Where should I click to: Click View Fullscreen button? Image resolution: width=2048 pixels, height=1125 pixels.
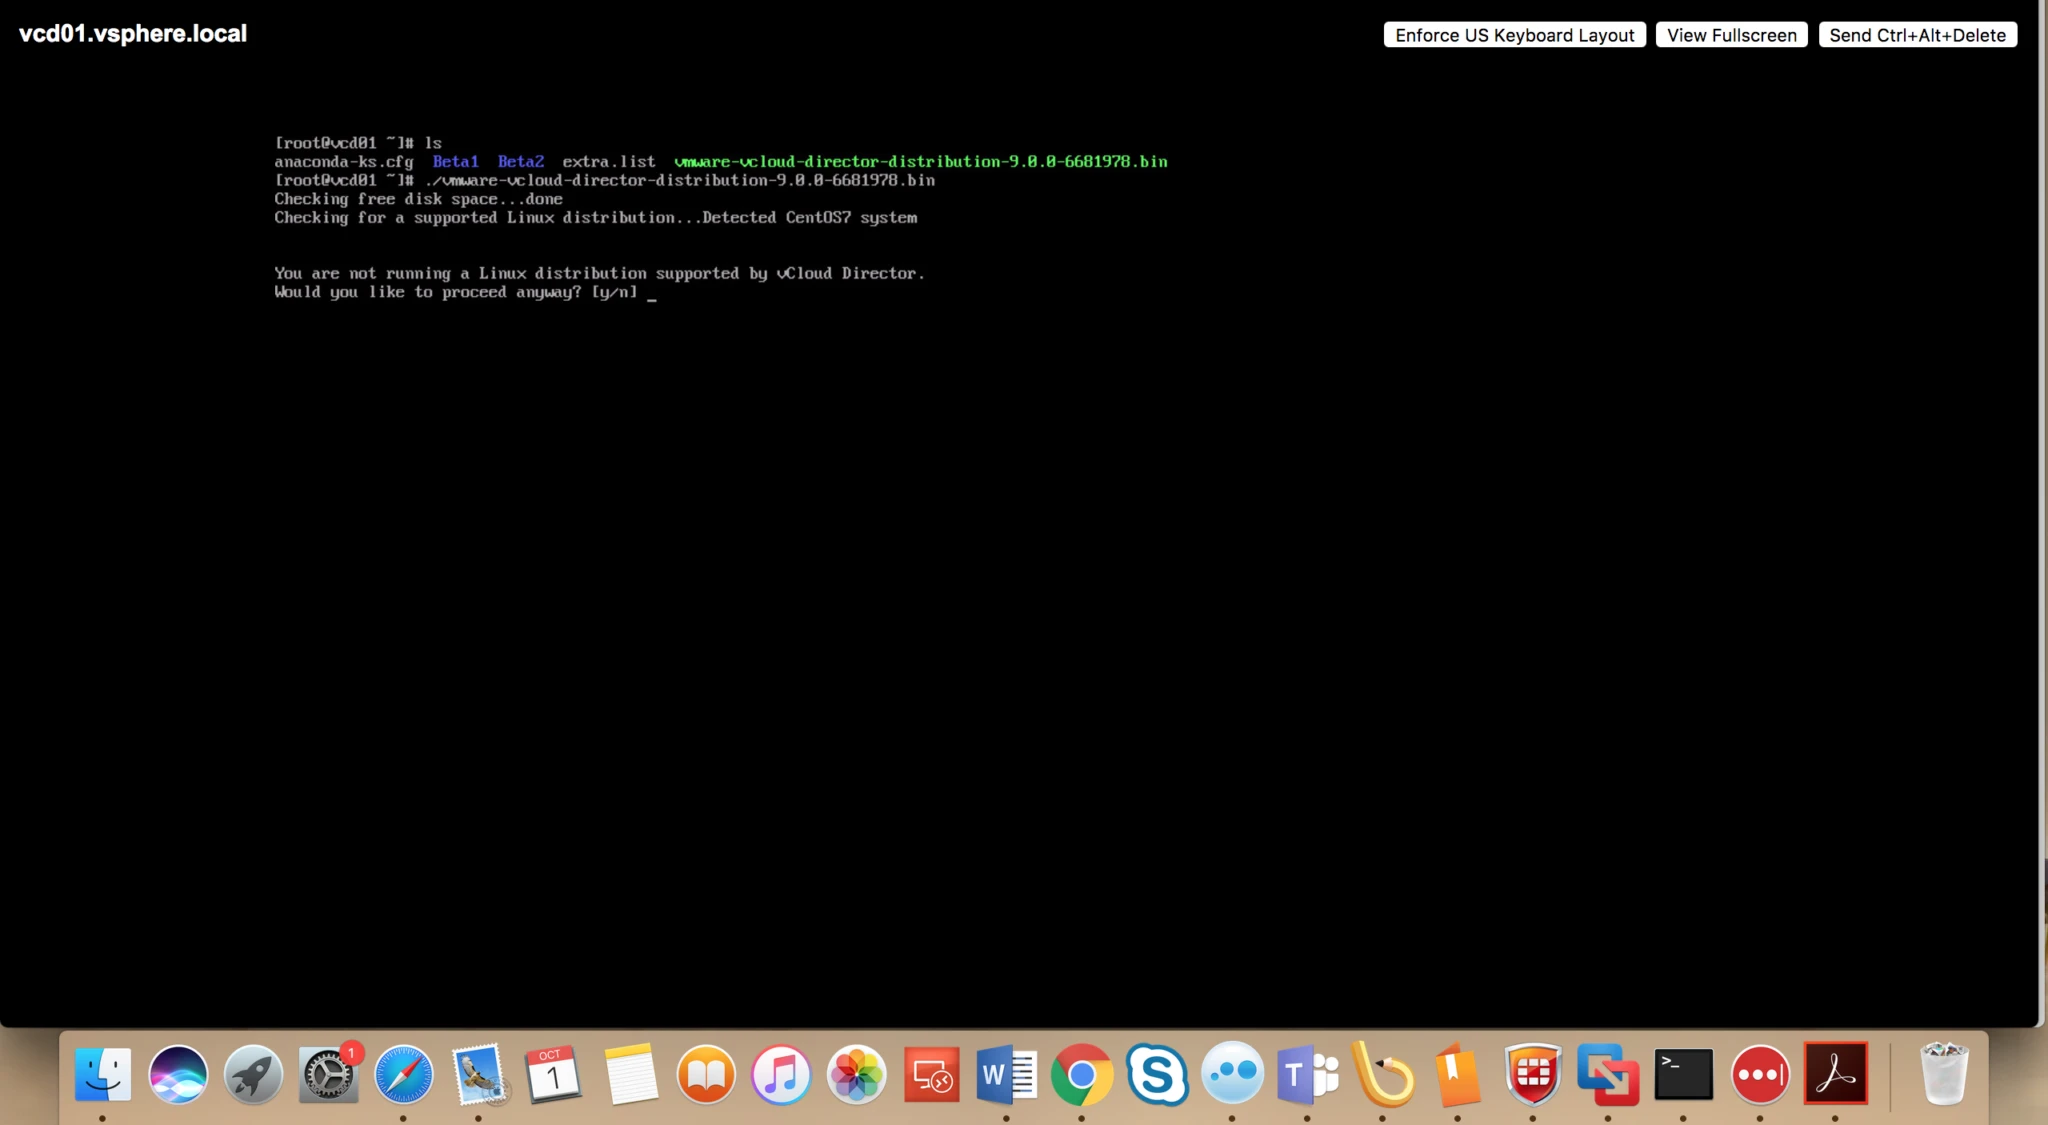point(1732,35)
